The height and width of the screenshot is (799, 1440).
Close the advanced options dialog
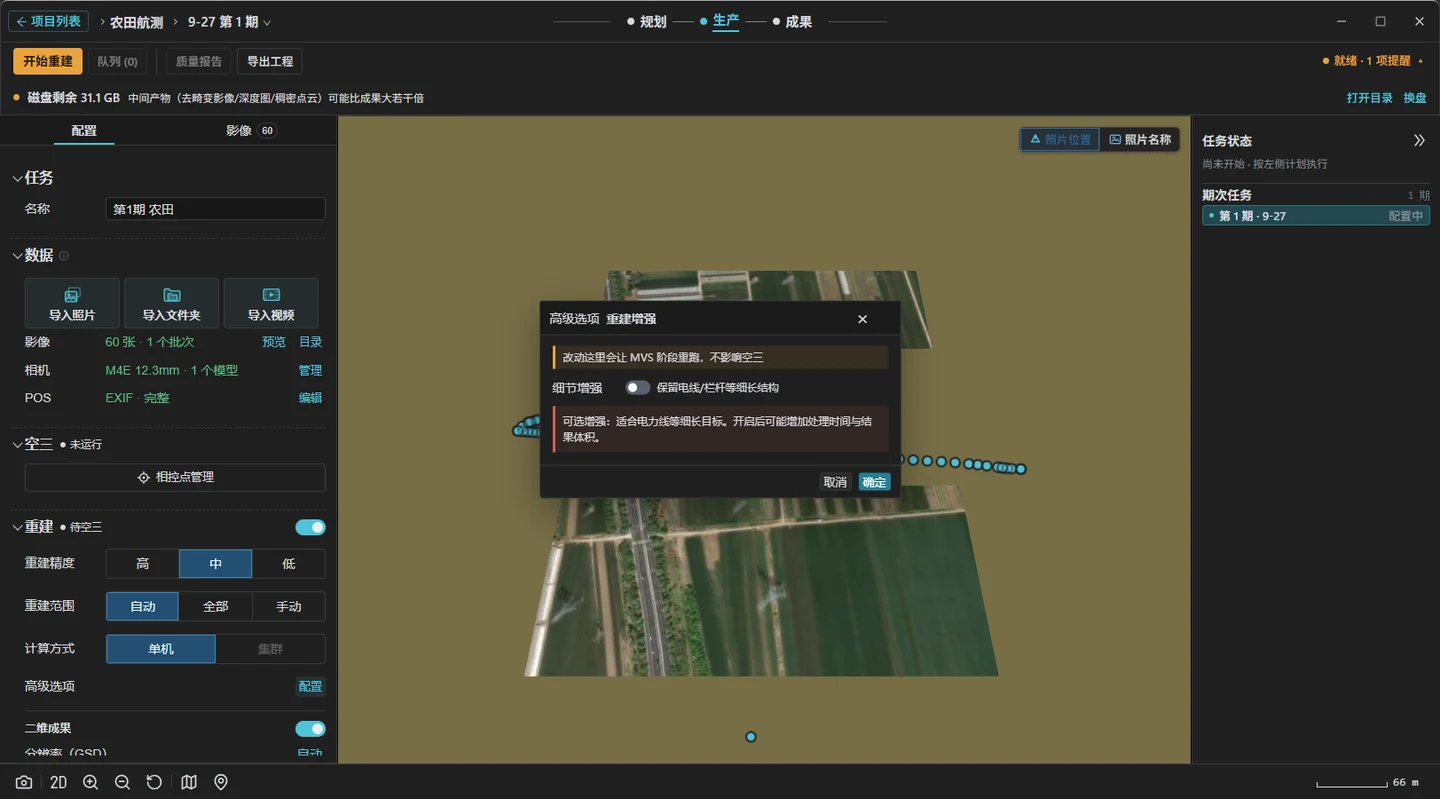(862, 319)
